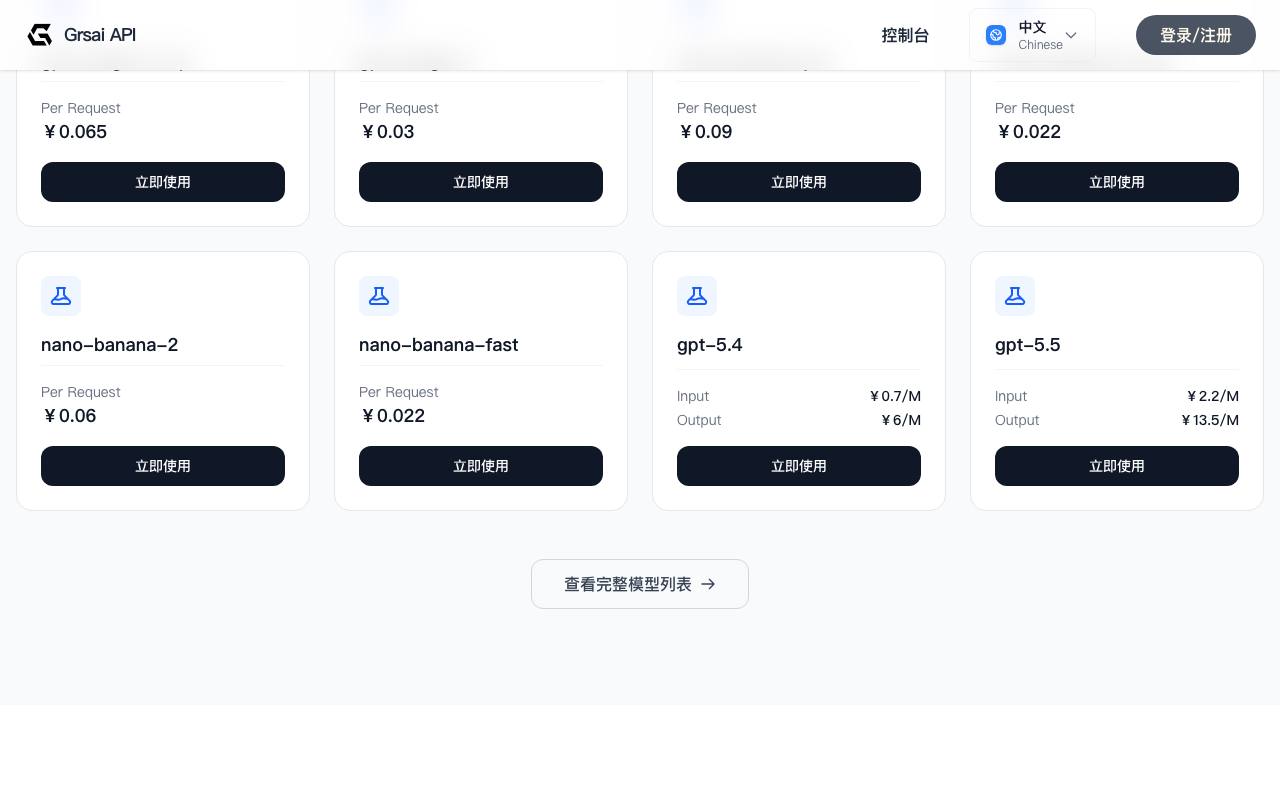Screen dimensions: 1280x800
Task: Select the gpt-5.5 model name
Action: point(1028,345)
